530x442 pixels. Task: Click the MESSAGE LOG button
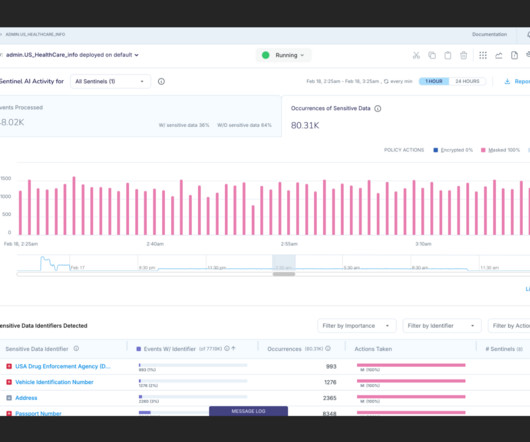point(248,411)
